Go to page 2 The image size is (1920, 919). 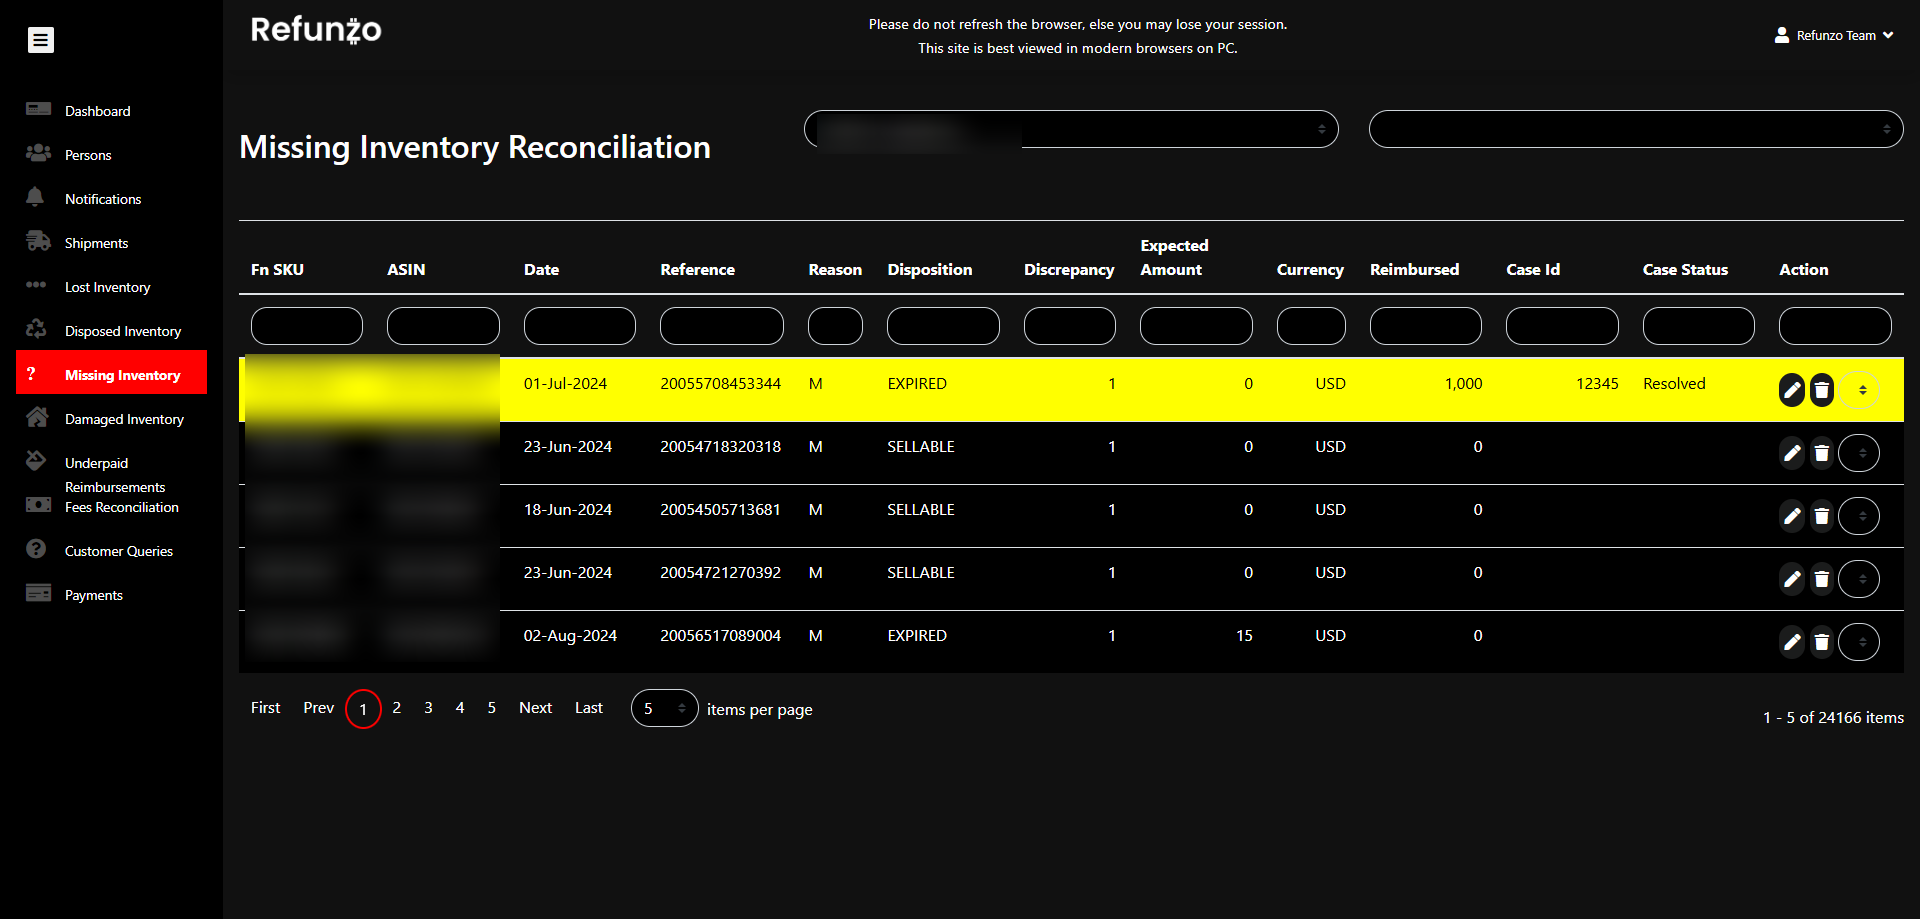point(397,708)
